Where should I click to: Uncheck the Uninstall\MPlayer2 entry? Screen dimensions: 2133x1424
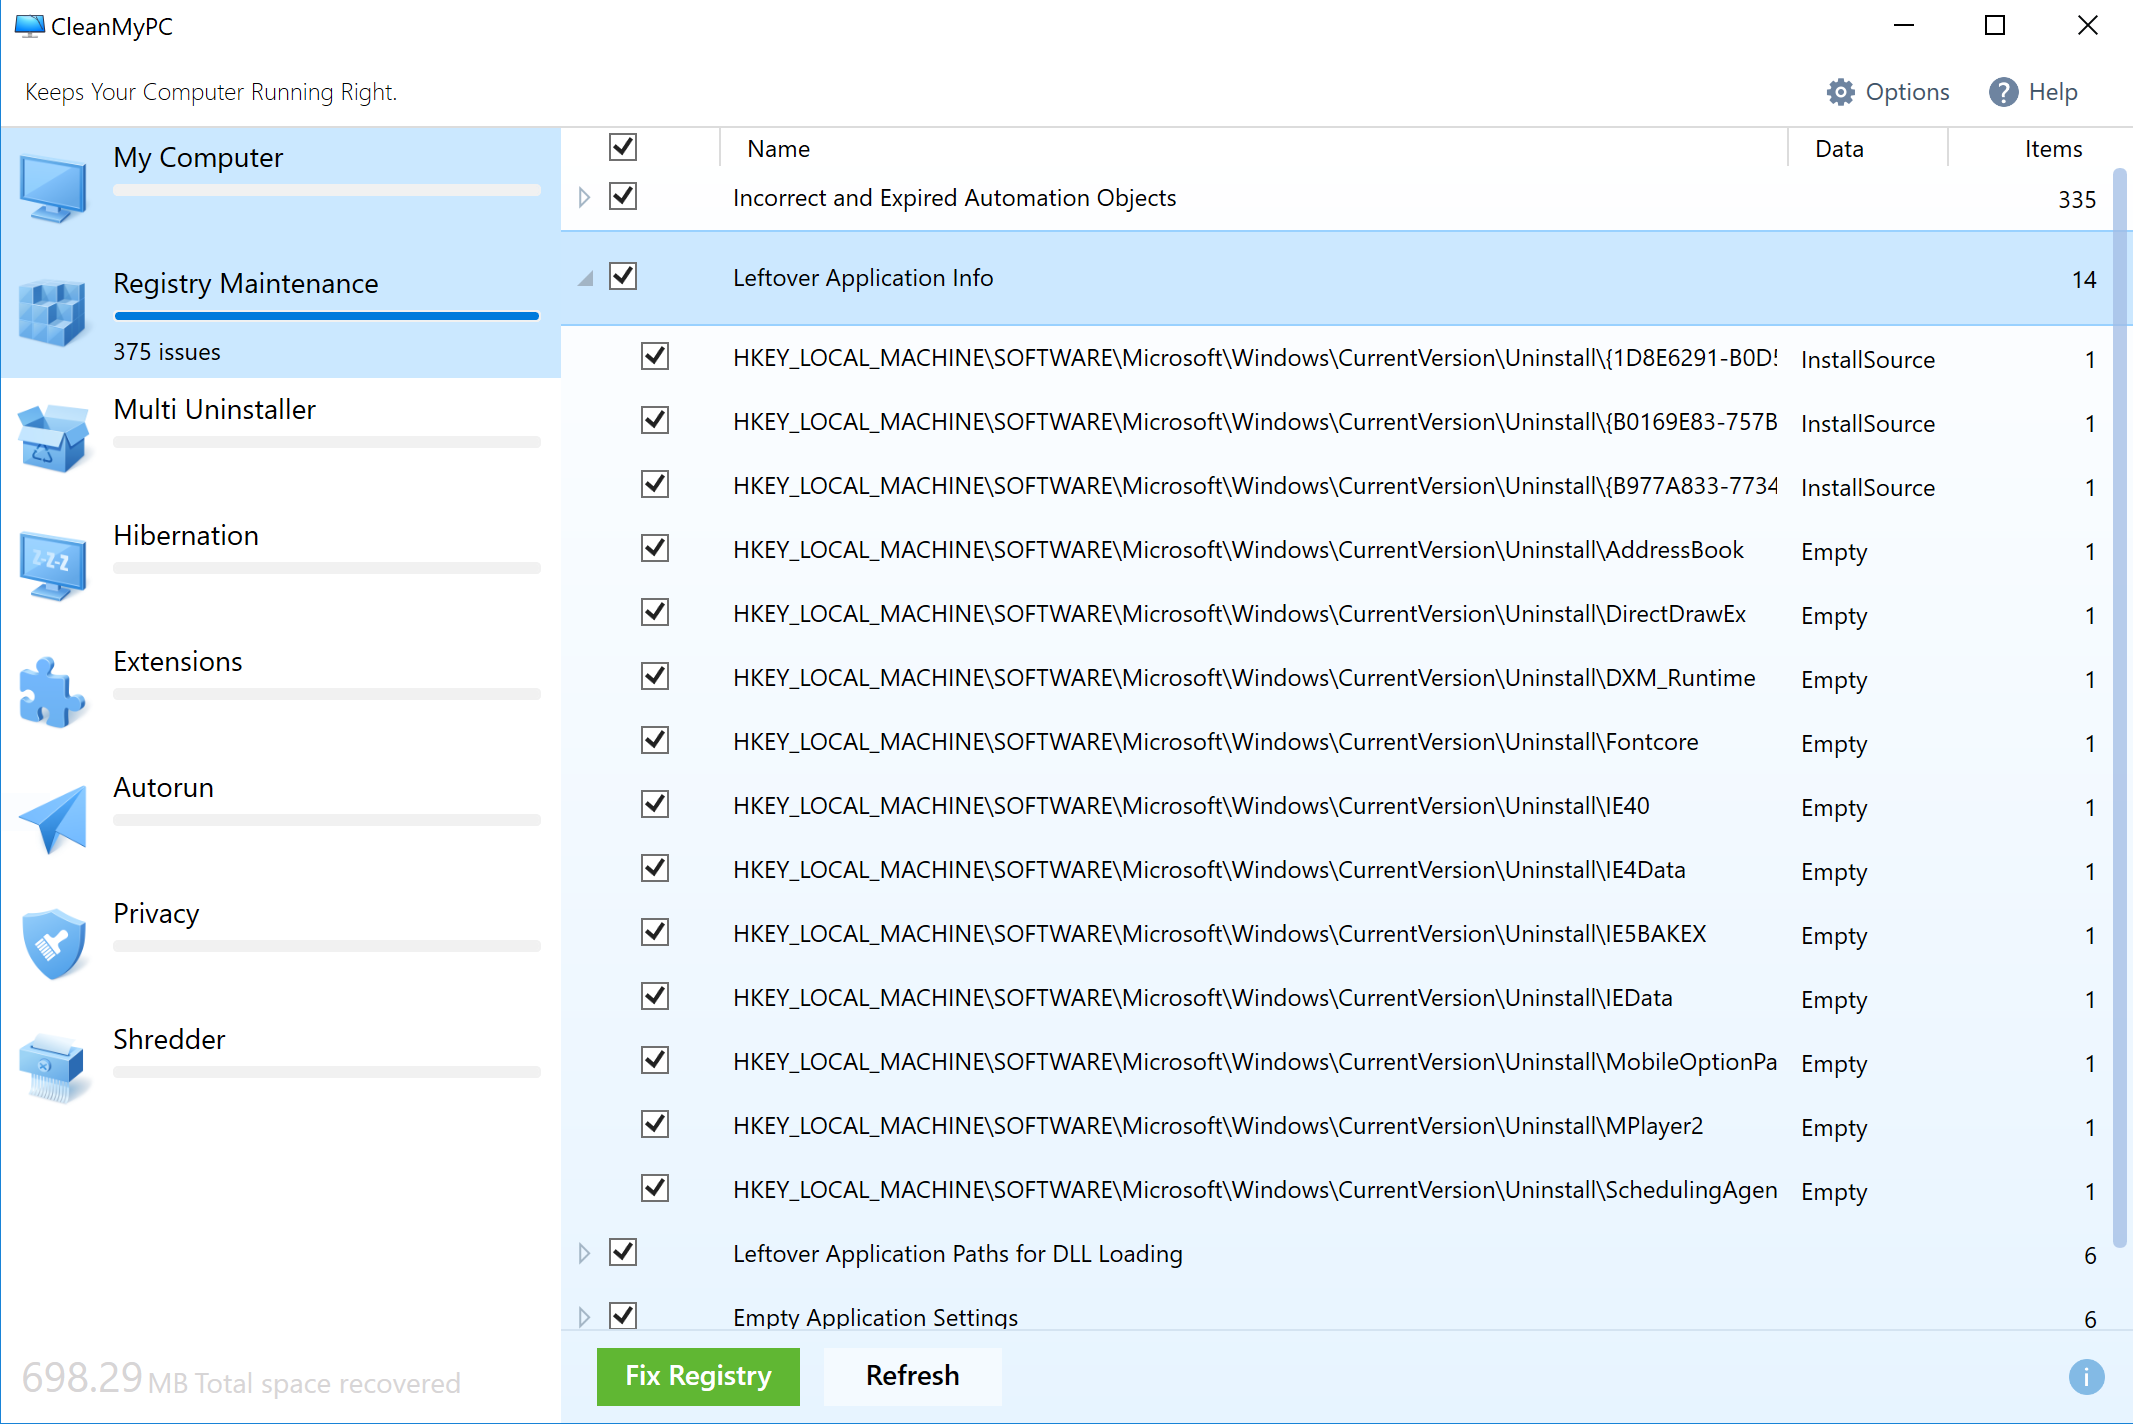pos(655,1124)
